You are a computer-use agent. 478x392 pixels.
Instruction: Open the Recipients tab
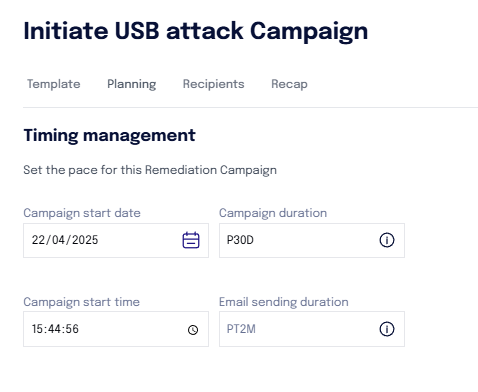(214, 84)
